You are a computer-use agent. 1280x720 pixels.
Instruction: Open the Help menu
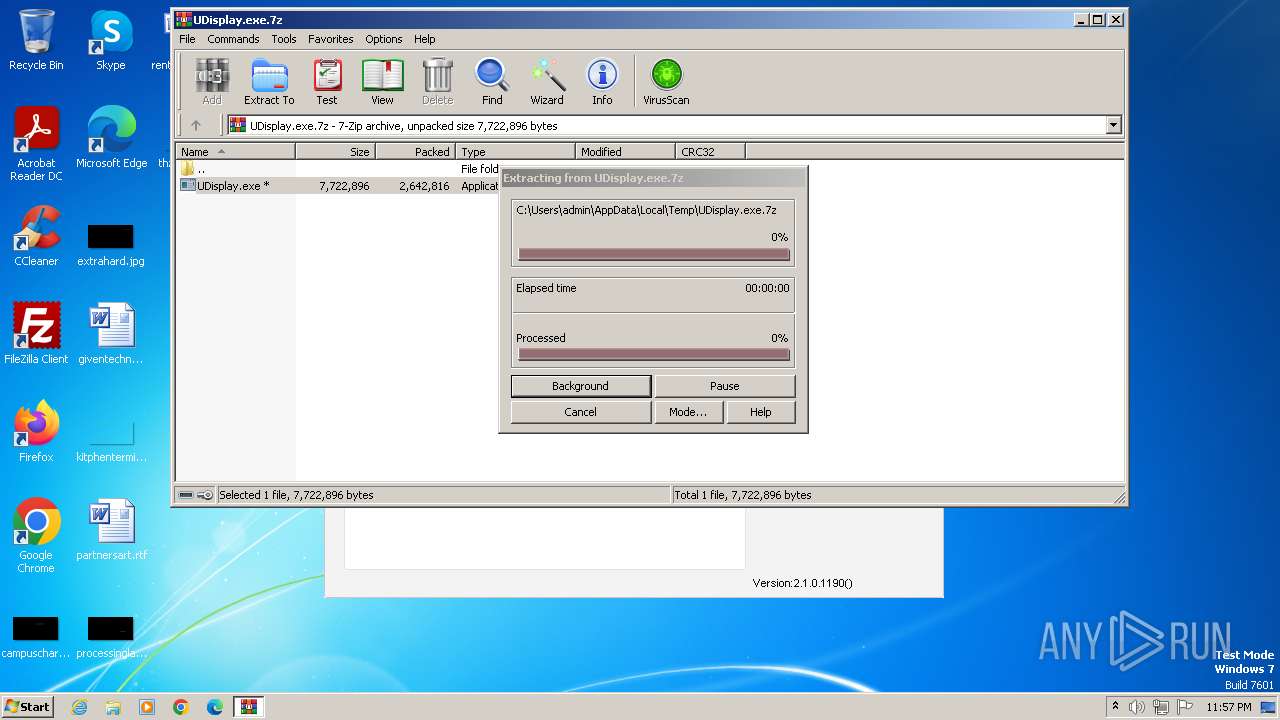[x=425, y=39]
